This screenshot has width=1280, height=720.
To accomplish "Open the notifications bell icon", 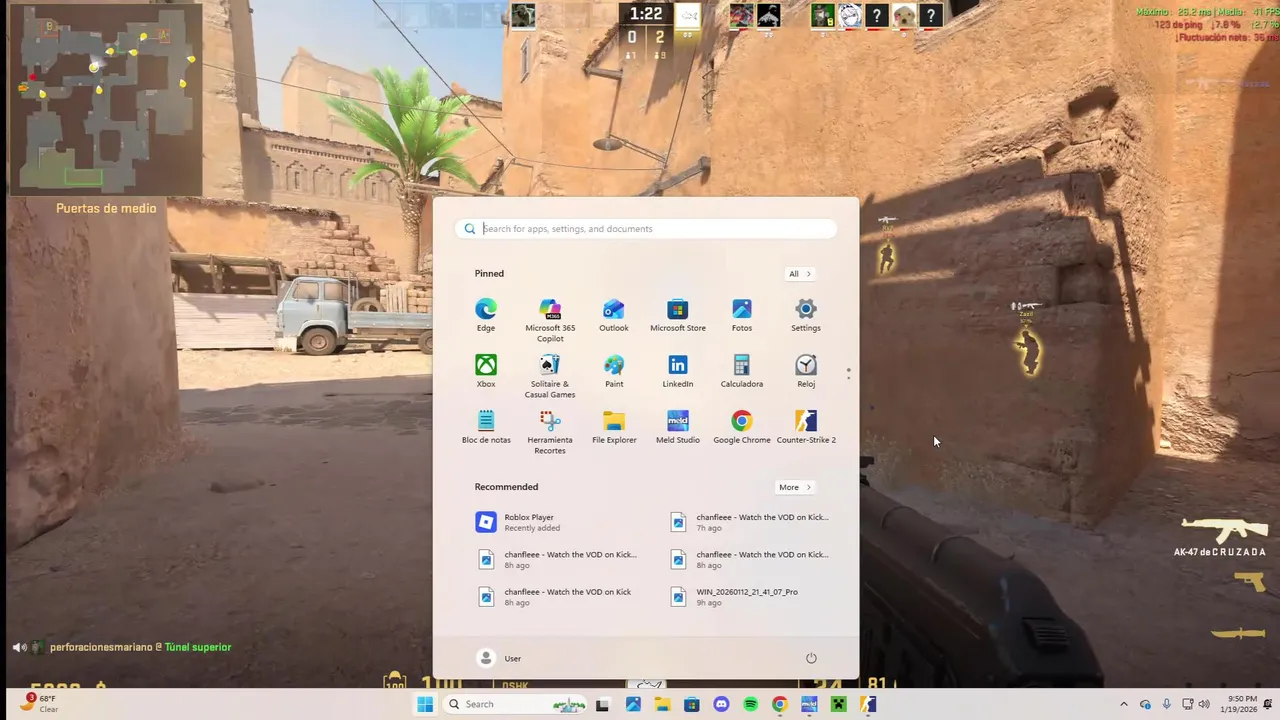I will pos(1268,704).
